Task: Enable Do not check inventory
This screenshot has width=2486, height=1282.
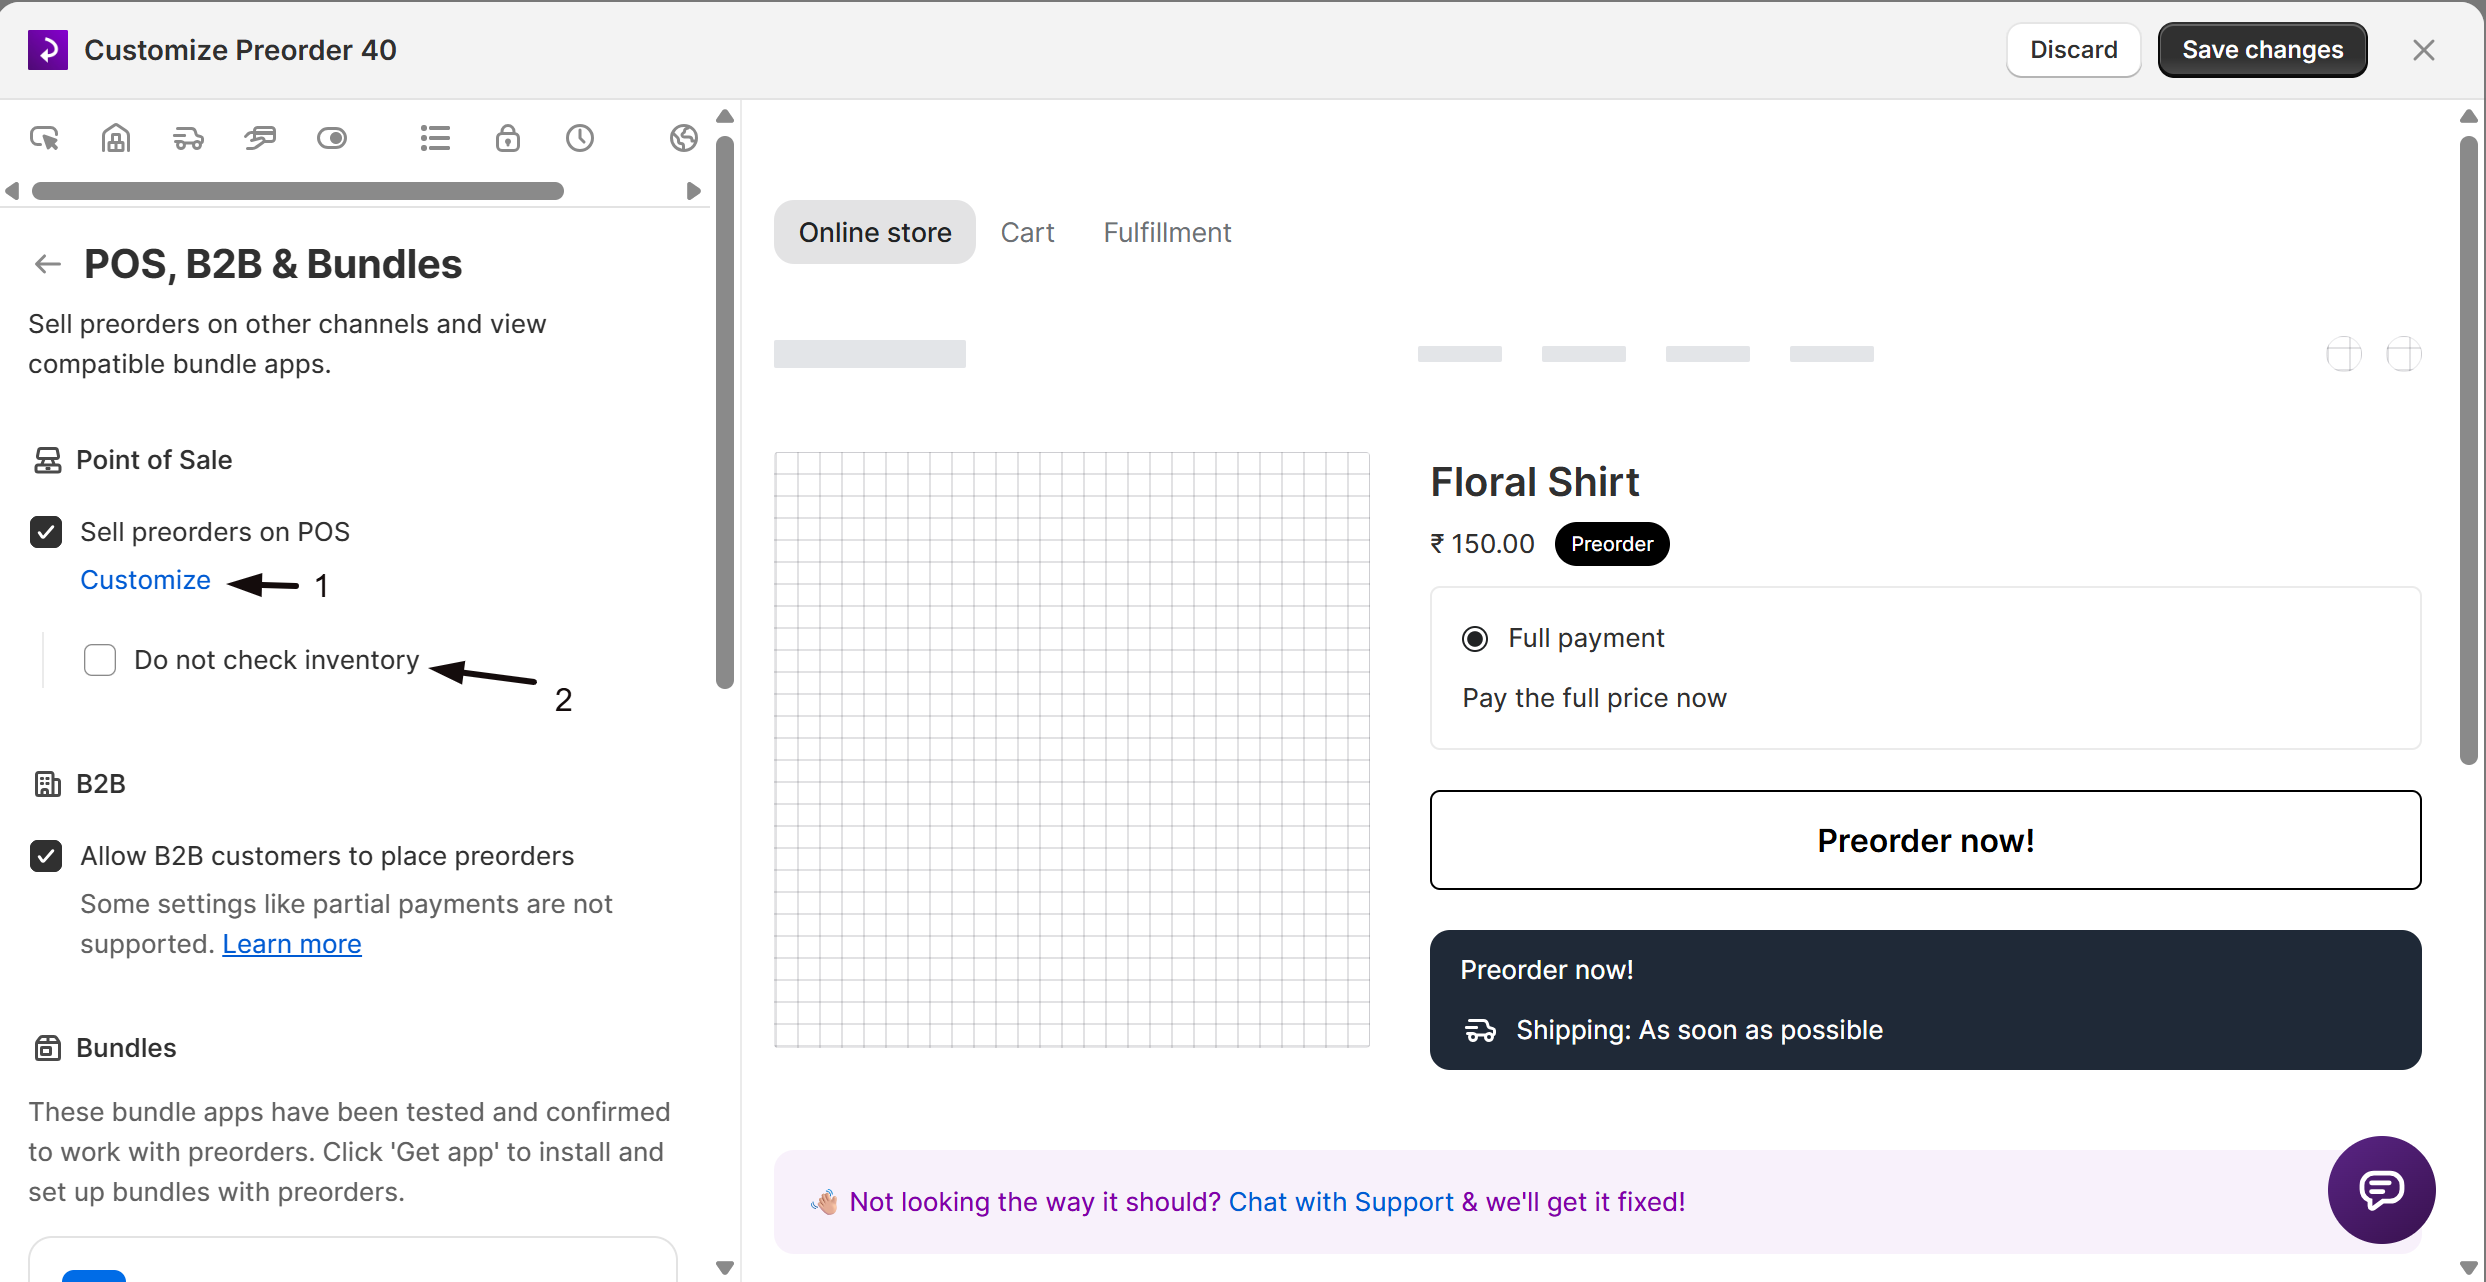Action: coord(100,660)
